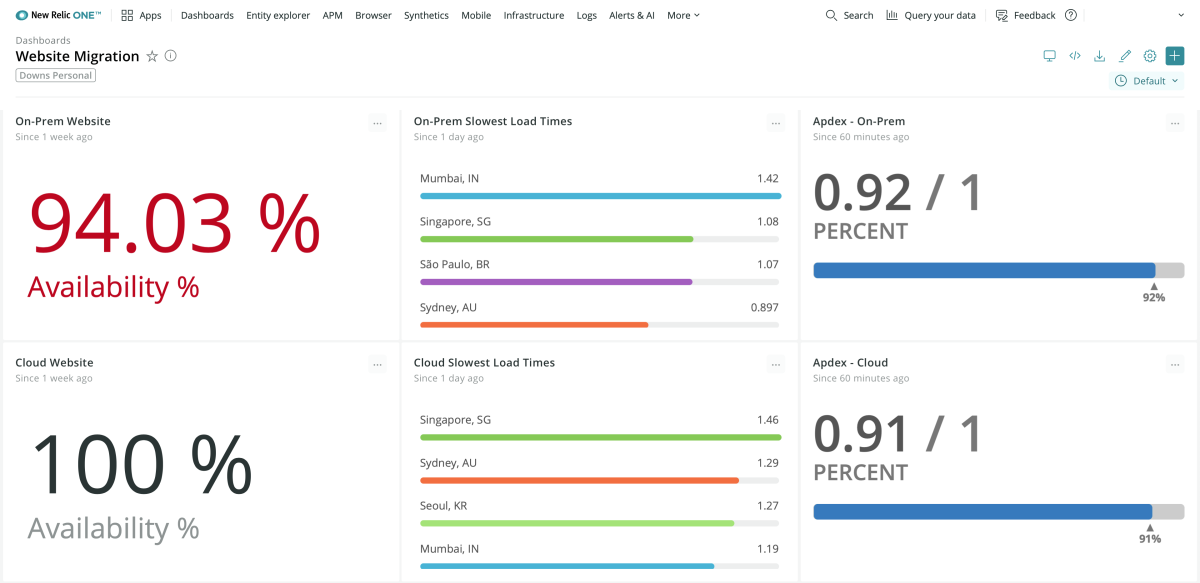This screenshot has width=1200, height=583.
Task: Click the 1.42 value next to Mumbai, IN
Action: click(x=768, y=178)
